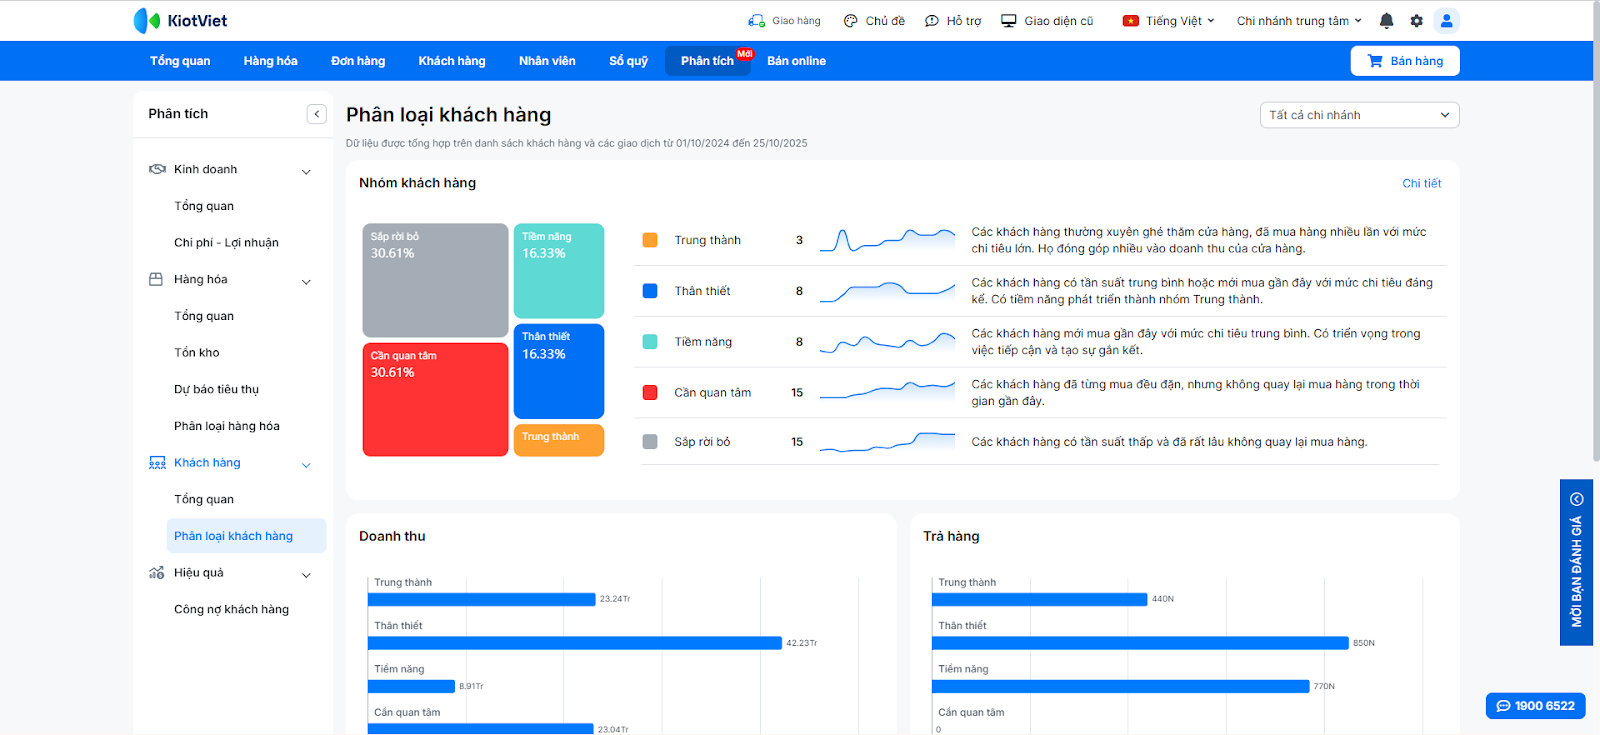Click the Vietnam flag icon
1600x735 pixels.
[1131, 20]
